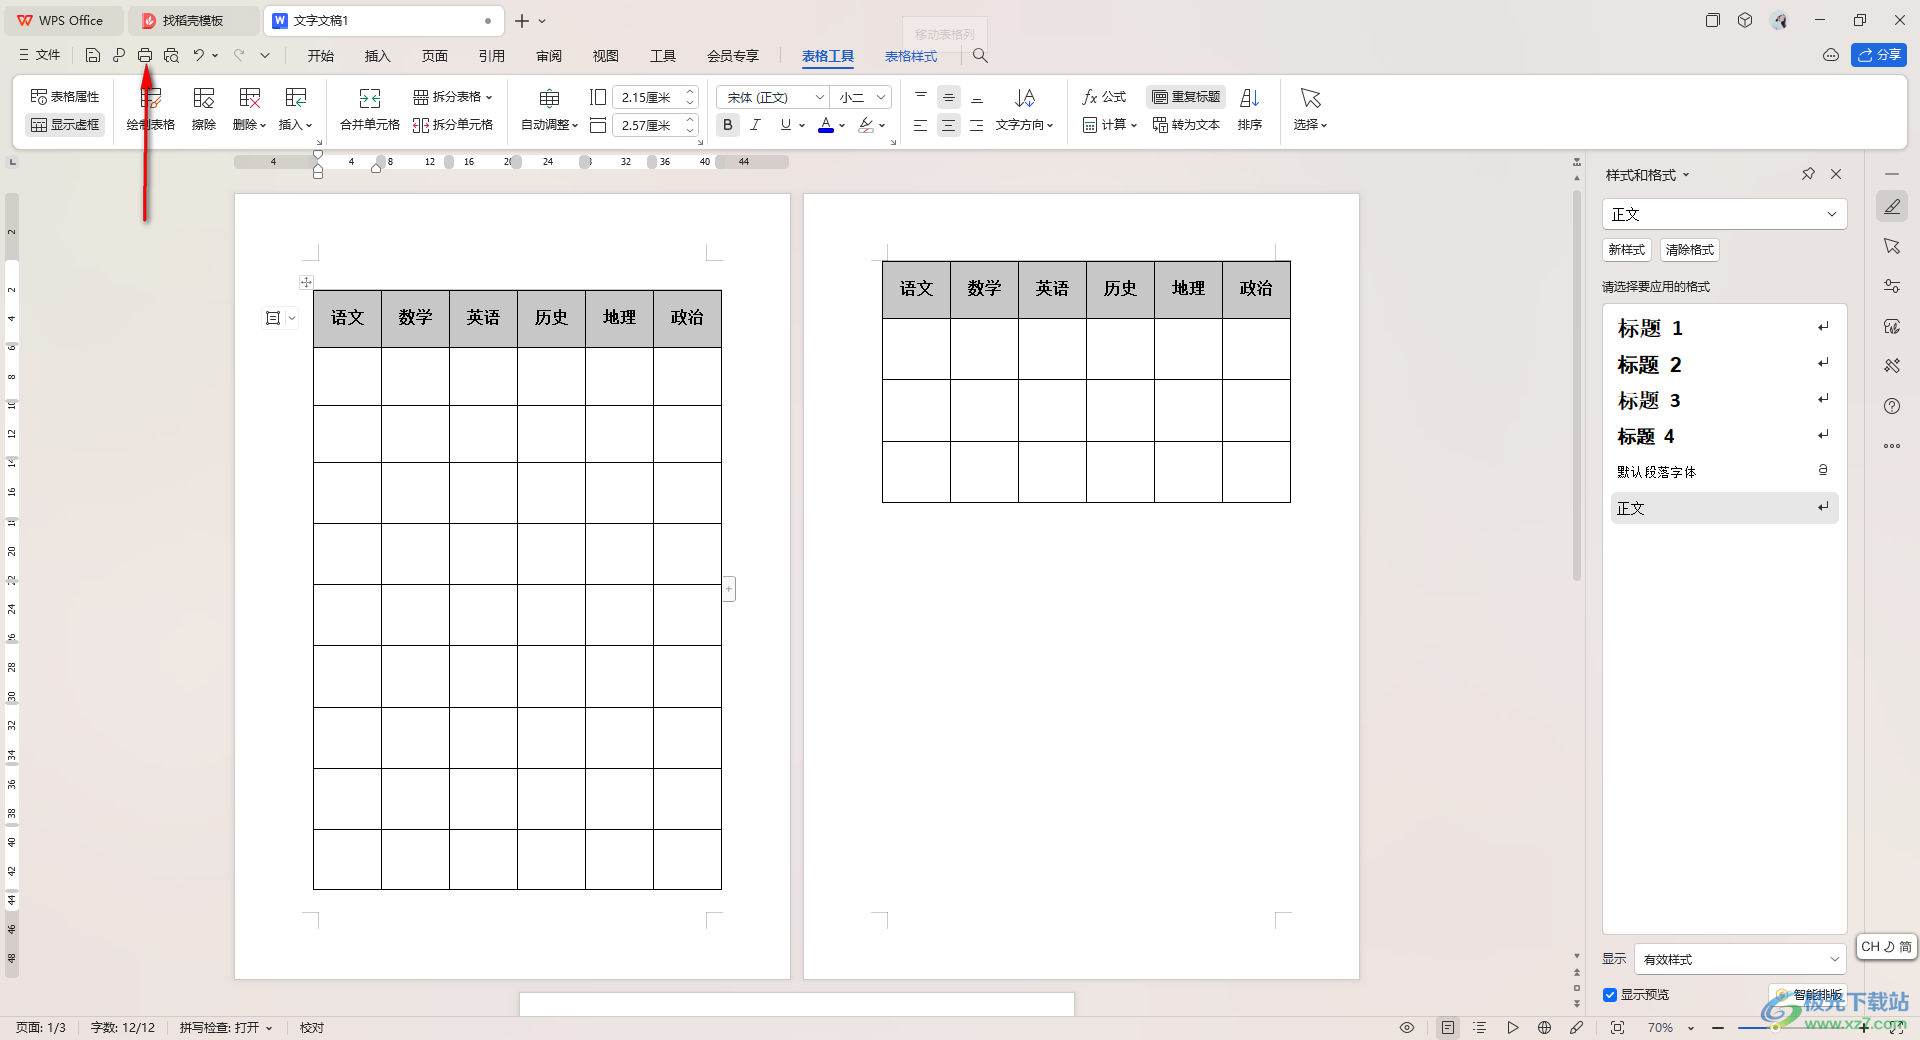Click the eye protection icon in status bar

[1407, 1028]
